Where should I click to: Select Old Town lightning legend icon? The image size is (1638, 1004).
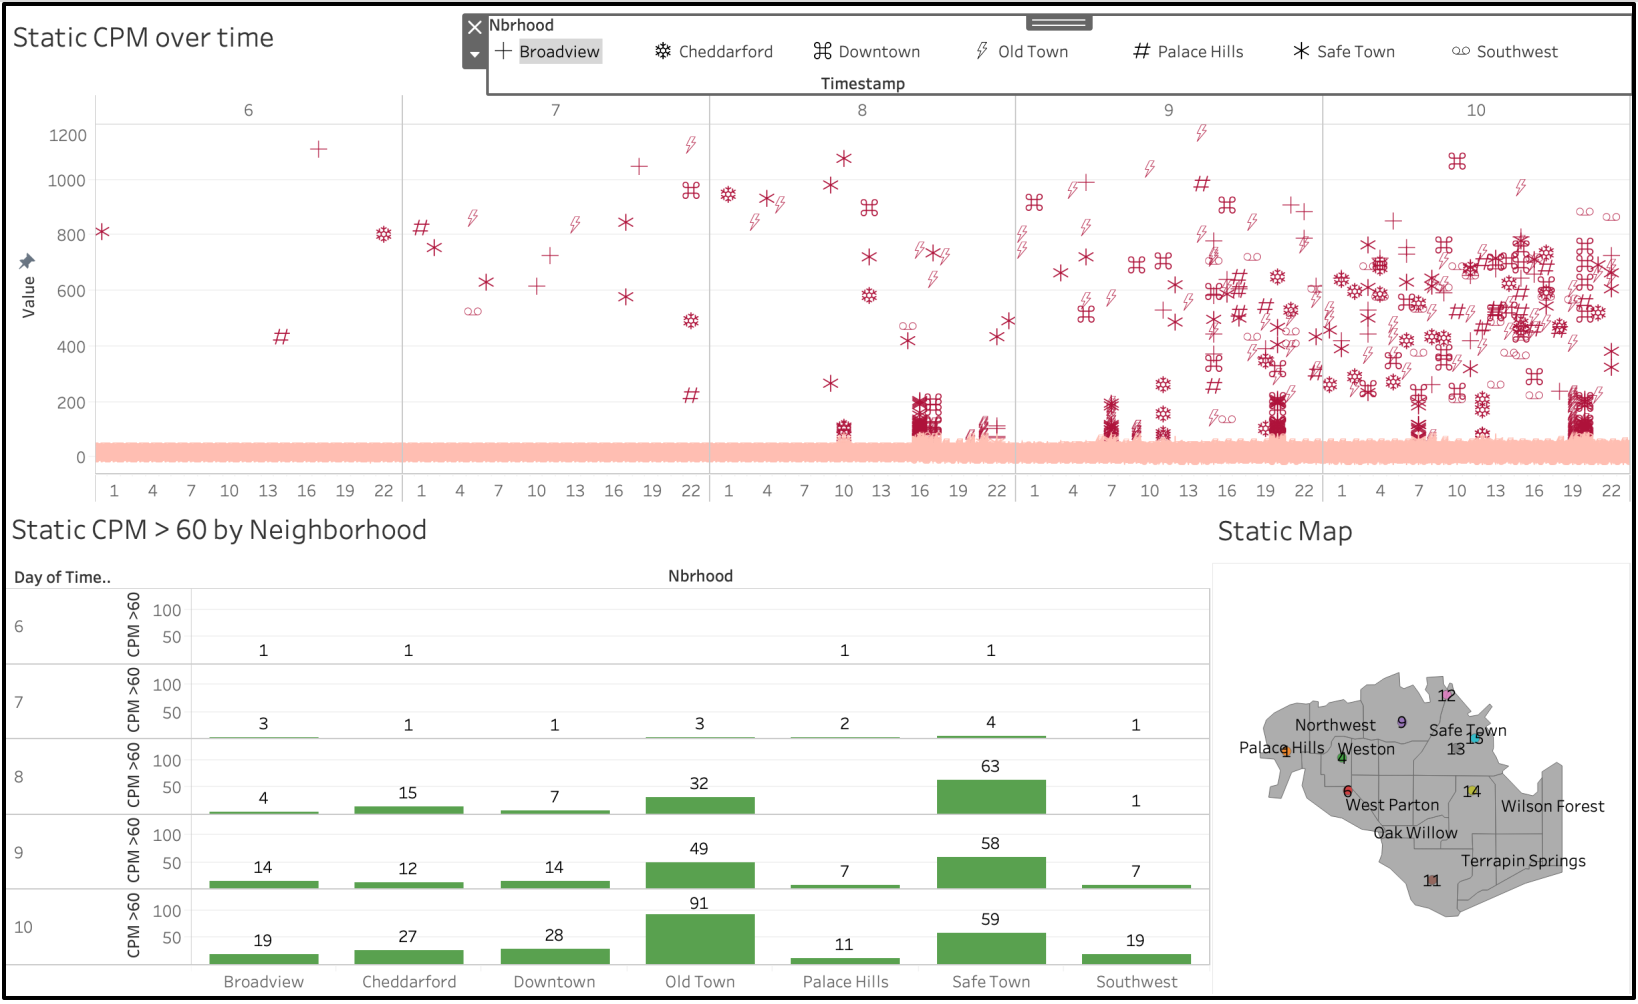982,51
